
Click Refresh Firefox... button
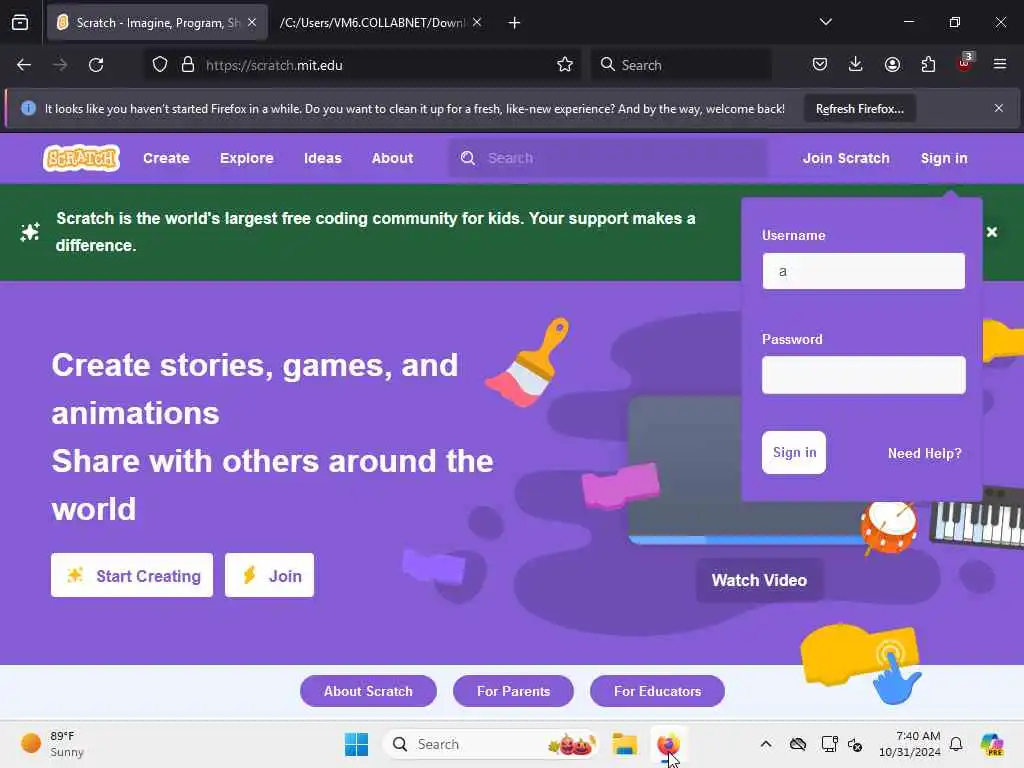pos(859,108)
